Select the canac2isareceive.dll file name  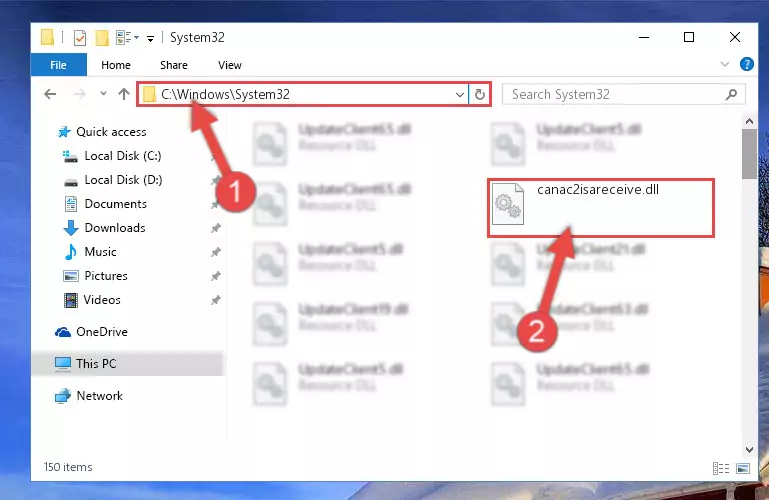598,190
